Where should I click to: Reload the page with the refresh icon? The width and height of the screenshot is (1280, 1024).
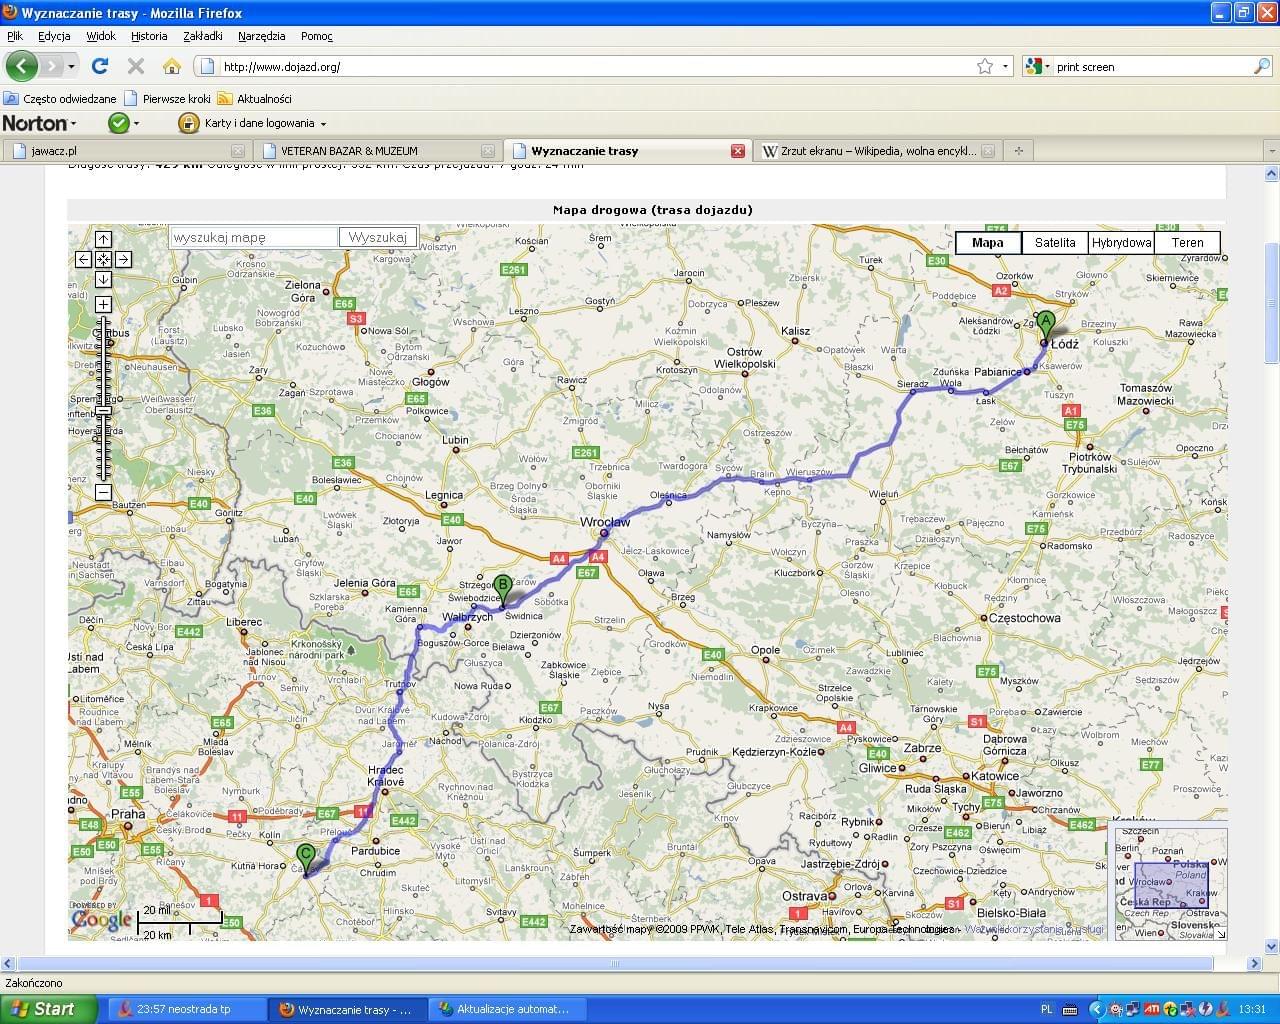click(x=99, y=66)
